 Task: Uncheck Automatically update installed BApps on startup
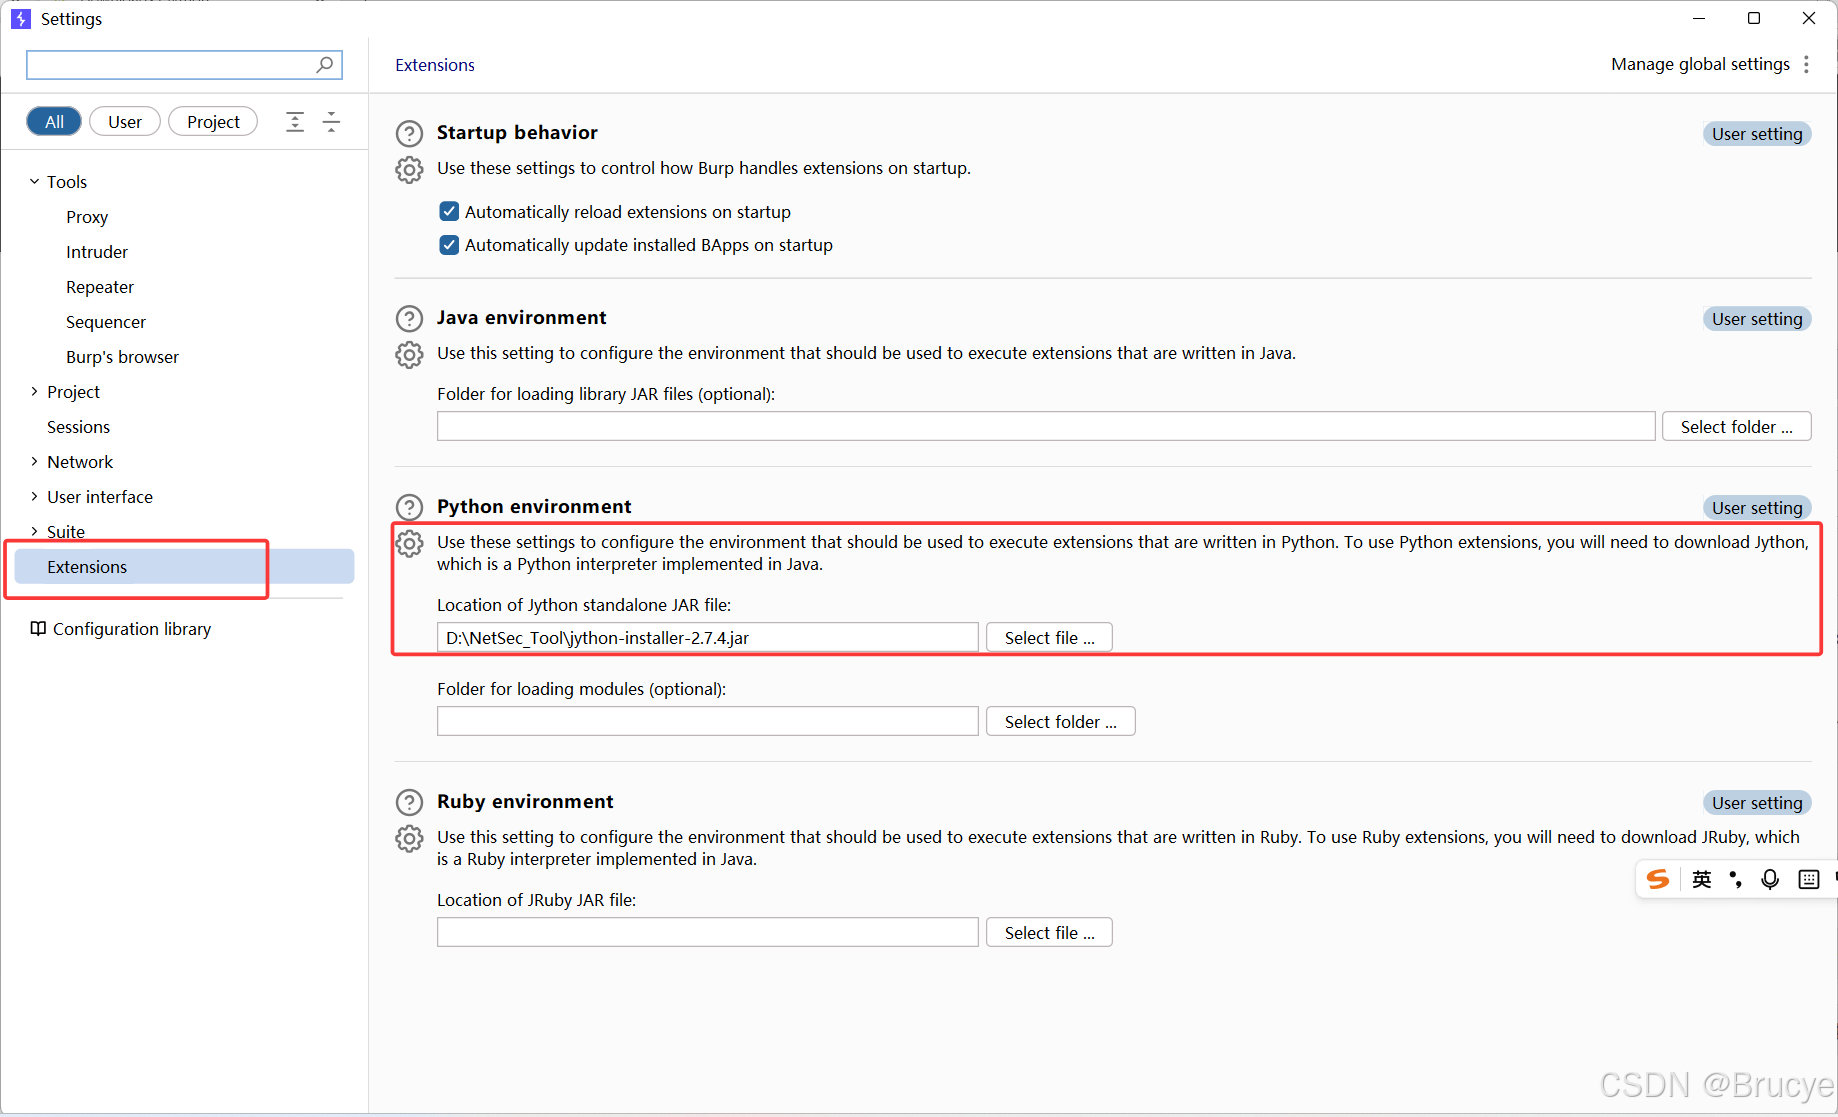point(449,245)
